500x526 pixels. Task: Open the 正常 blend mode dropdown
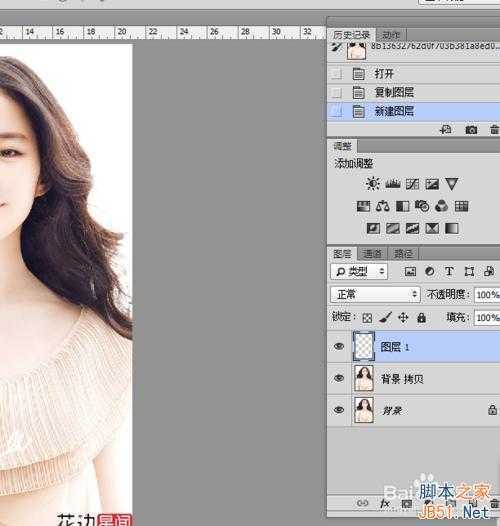point(375,295)
